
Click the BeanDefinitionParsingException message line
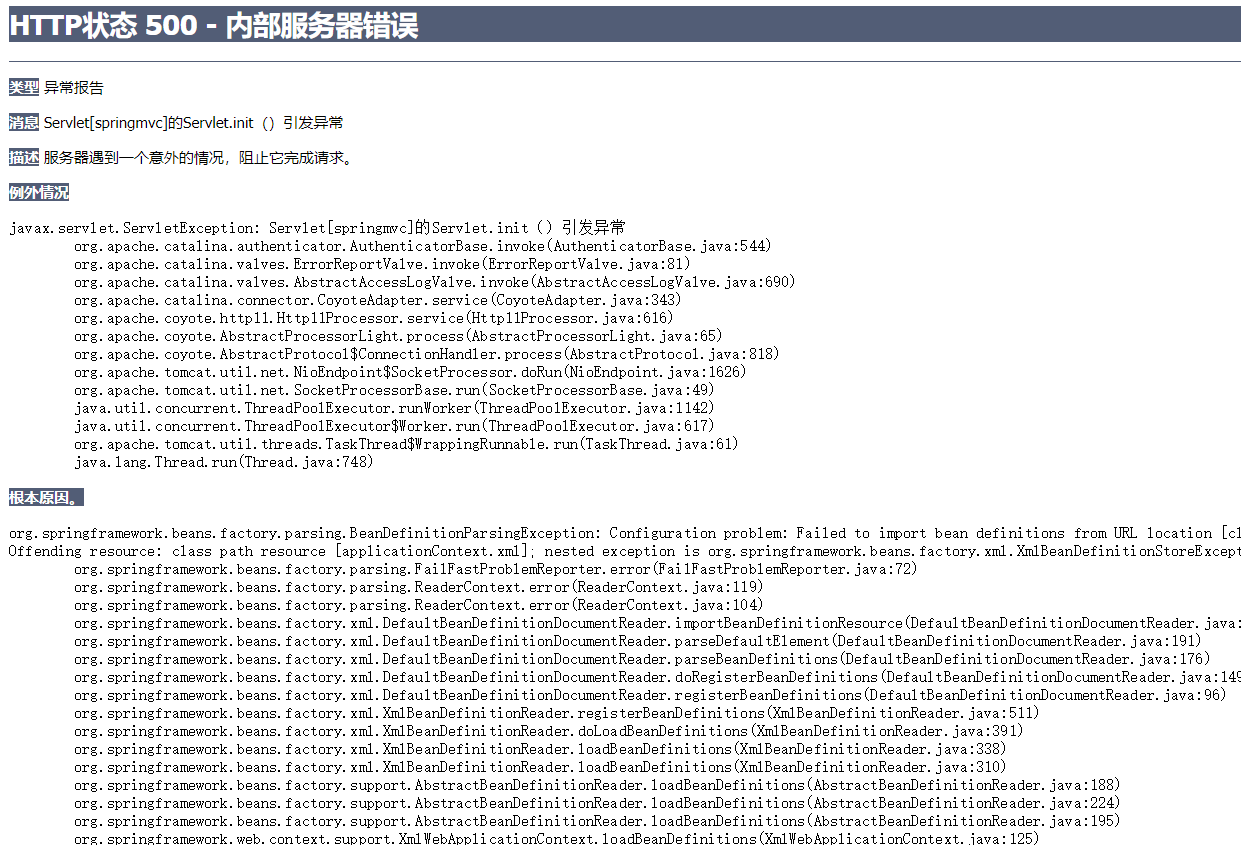[625, 533]
